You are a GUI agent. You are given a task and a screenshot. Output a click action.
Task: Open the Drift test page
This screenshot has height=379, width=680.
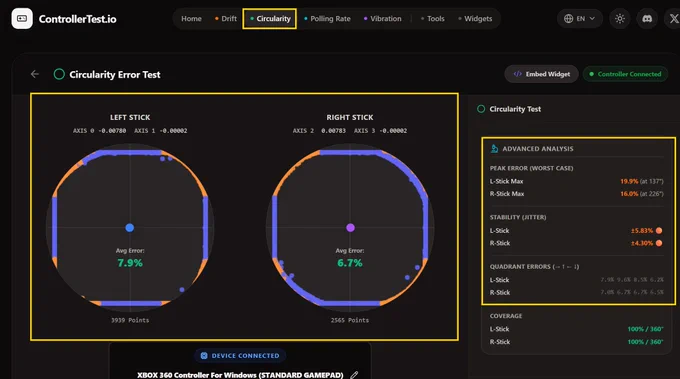click(226, 19)
